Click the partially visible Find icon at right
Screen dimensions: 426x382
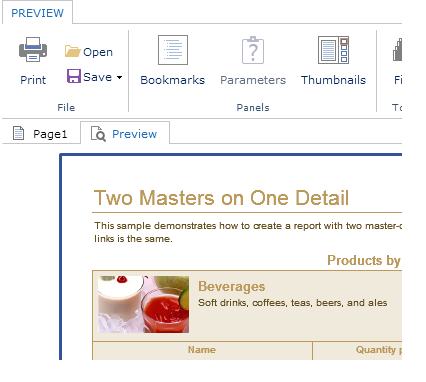click(397, 50)
